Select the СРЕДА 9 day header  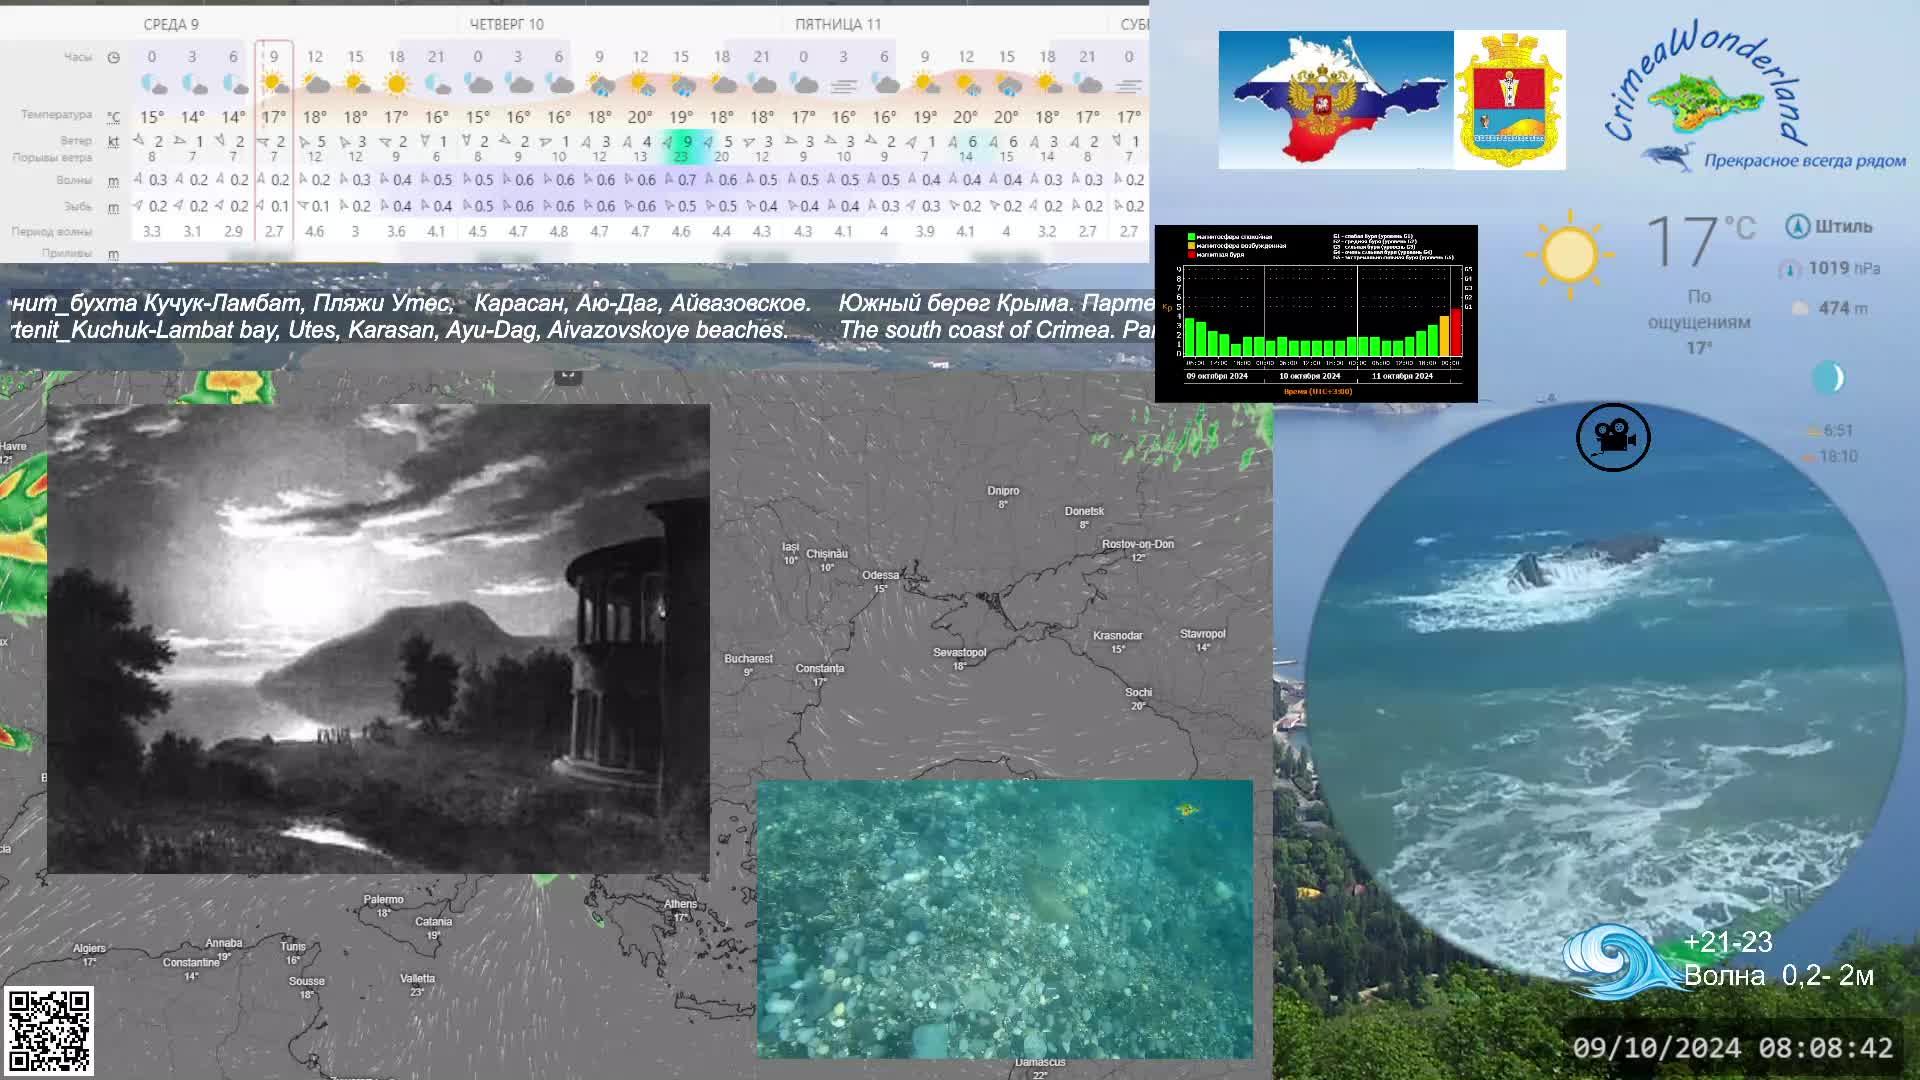pyautogui.click(x=171, y=24)
